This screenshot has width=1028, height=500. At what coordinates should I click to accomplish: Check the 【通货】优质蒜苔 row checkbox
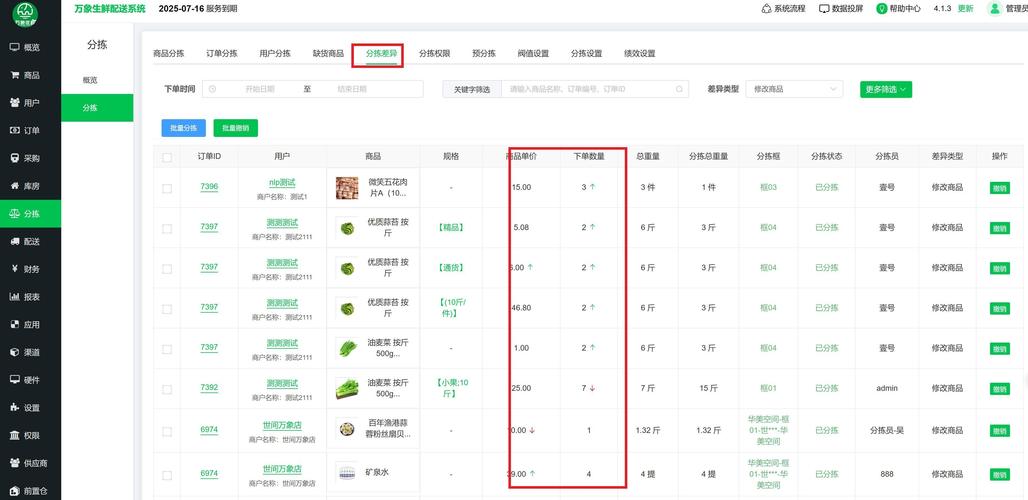click(167, 269)
